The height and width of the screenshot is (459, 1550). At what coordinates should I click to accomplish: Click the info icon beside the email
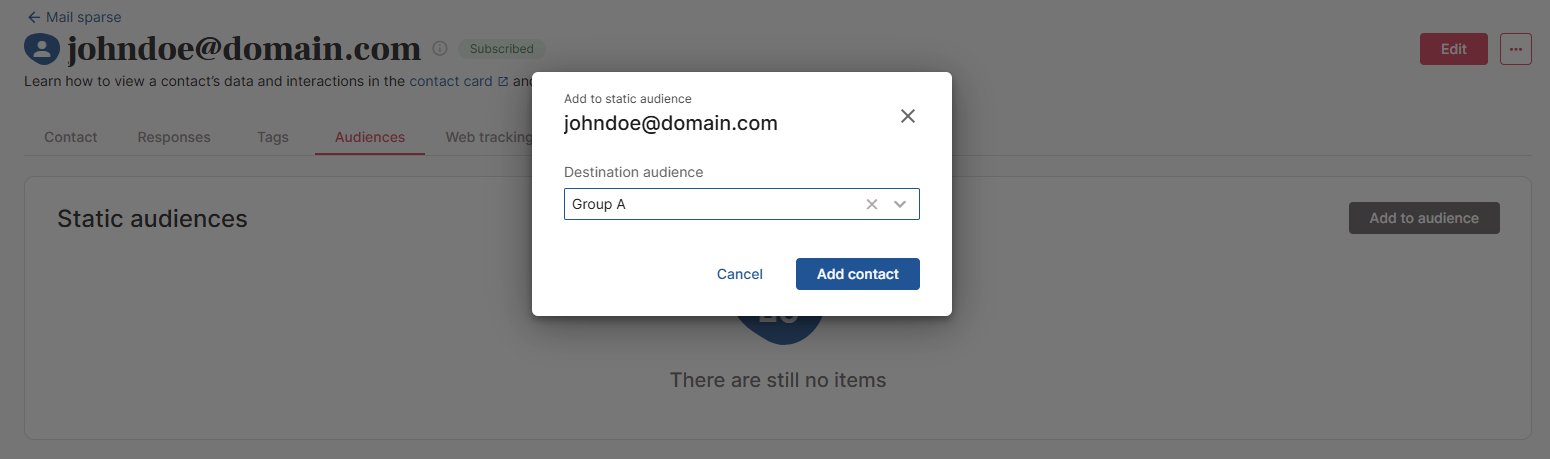[440, 48]
